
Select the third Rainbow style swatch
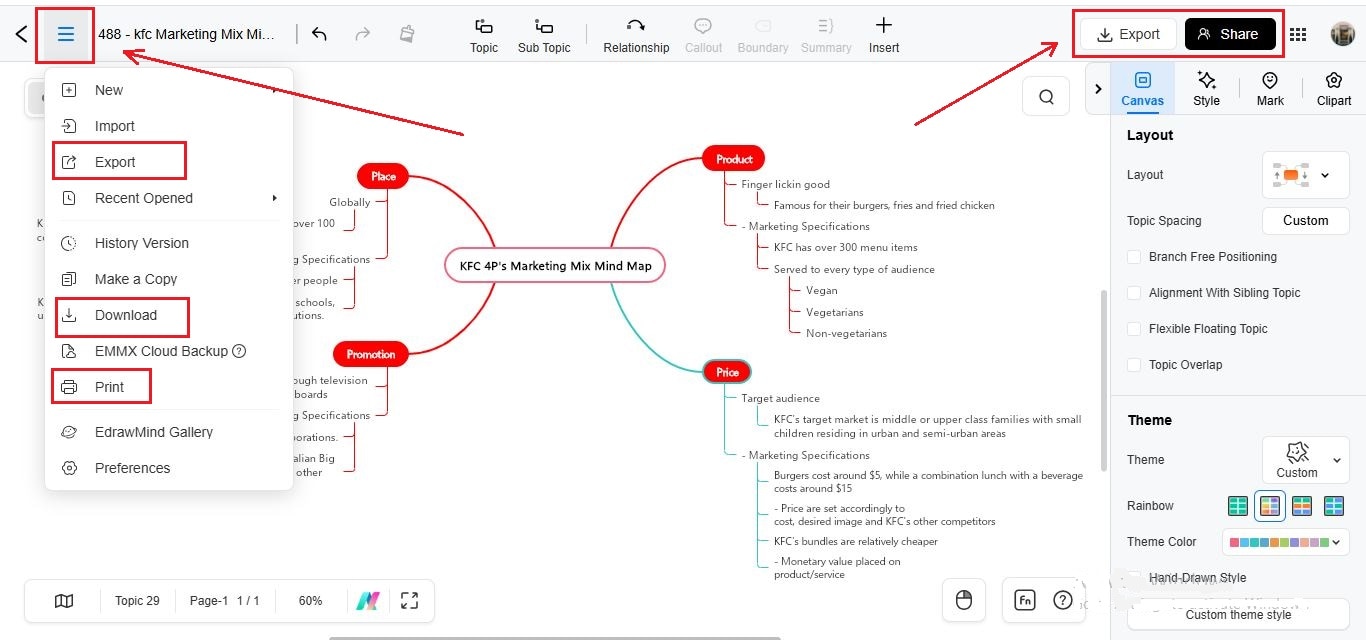1302,506
